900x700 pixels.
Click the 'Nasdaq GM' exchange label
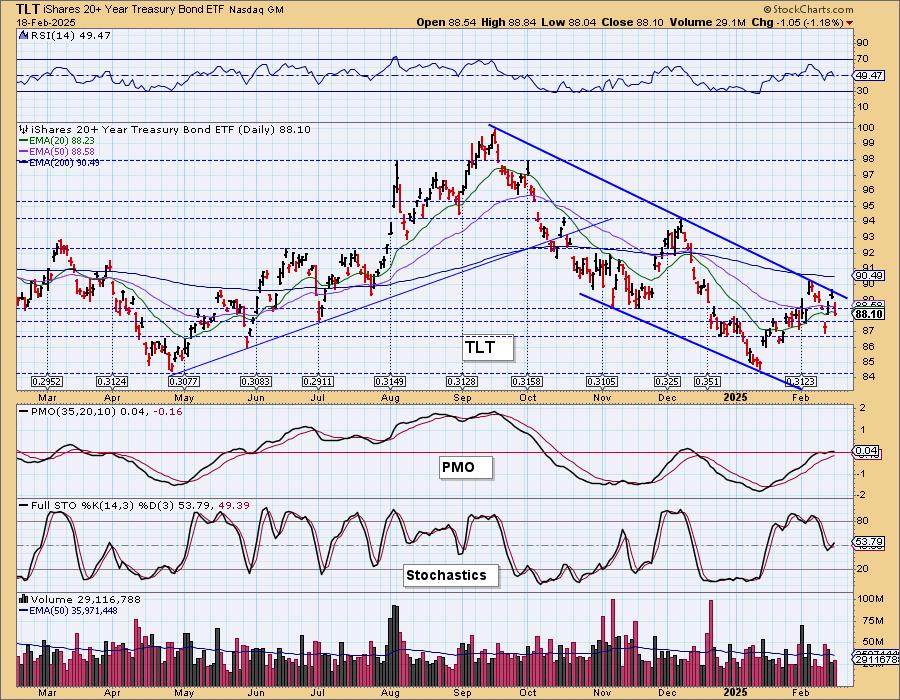pos(256,10)
